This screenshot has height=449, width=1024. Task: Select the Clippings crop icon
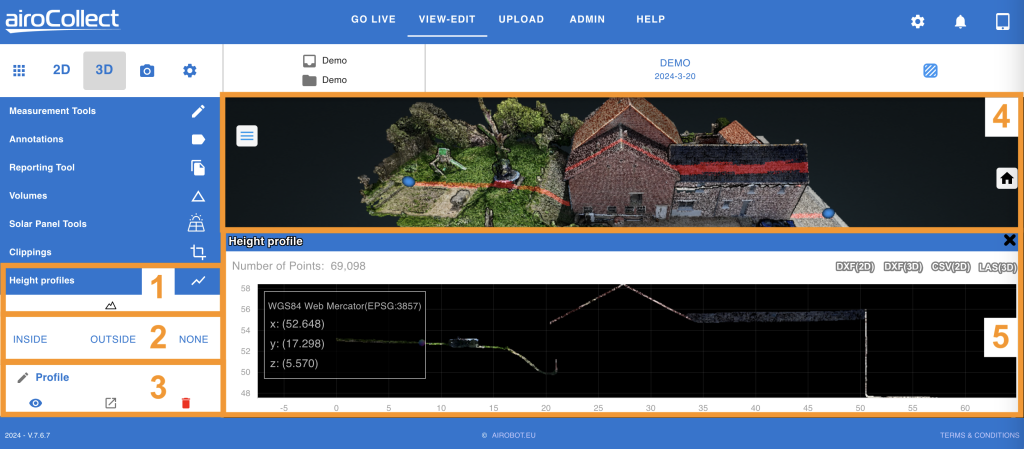click(x=198, y=252)
